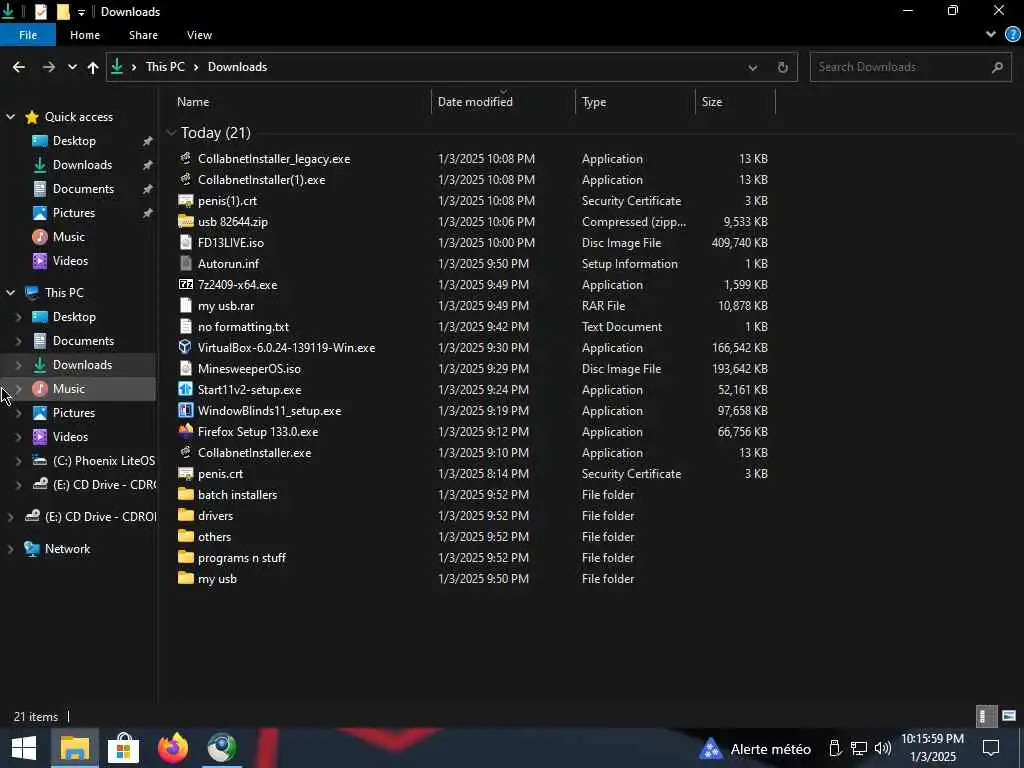The height and width of the screenshot is (768, 1024).
Task: Open the taskbar clock and date
Action: coord(932,748)
